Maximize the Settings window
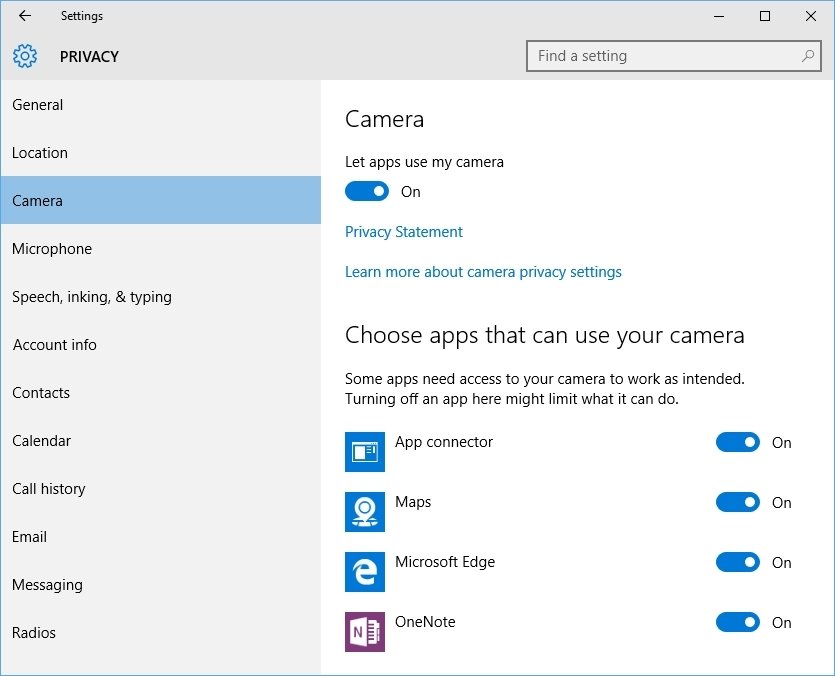The height and width of the screenshot is (676, 835). (765, 16)
